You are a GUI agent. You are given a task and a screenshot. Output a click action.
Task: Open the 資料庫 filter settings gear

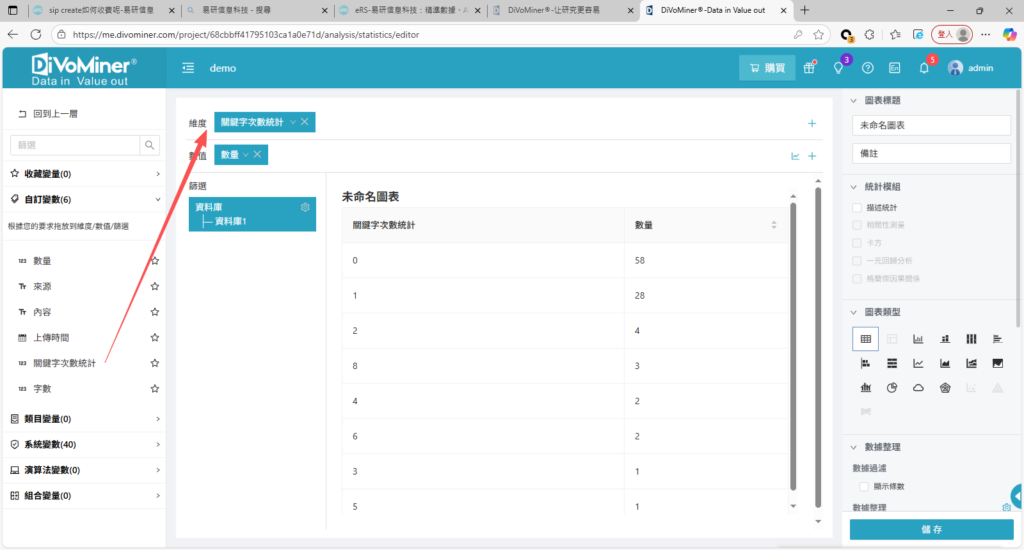coord(305,207)
